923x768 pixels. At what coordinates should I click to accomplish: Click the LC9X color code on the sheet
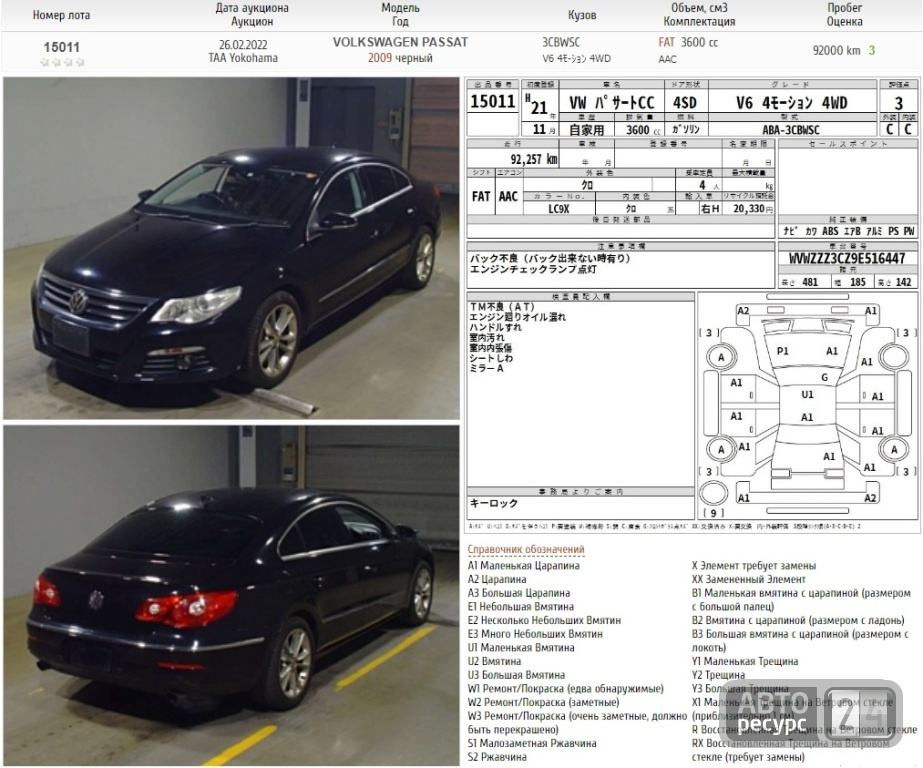pos(559,208)
